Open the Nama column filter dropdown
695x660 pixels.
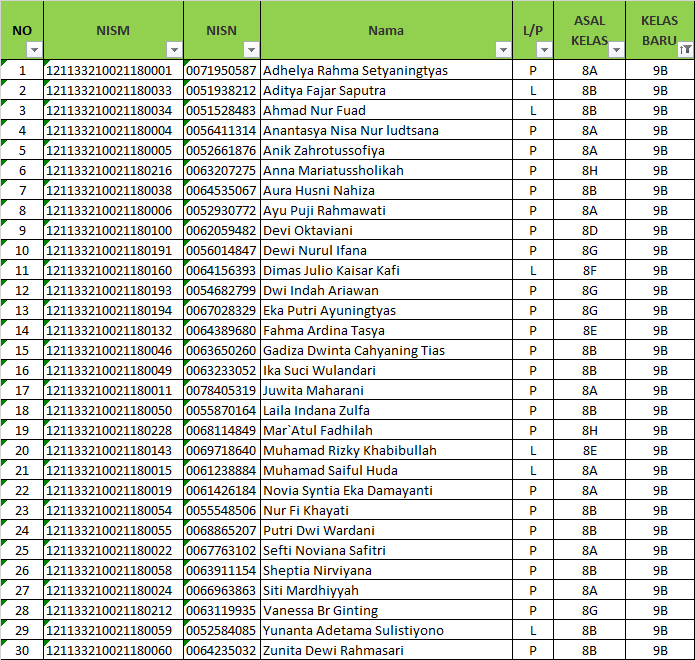tap(503, 50)
